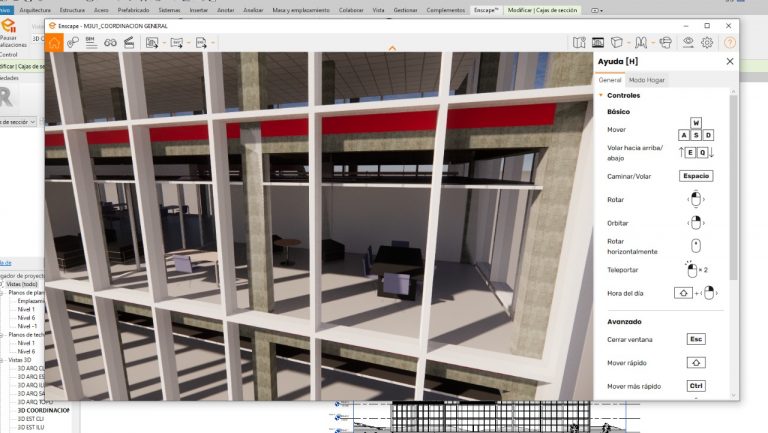Select the General tab in Ayuda

click(x=610, y=79)
